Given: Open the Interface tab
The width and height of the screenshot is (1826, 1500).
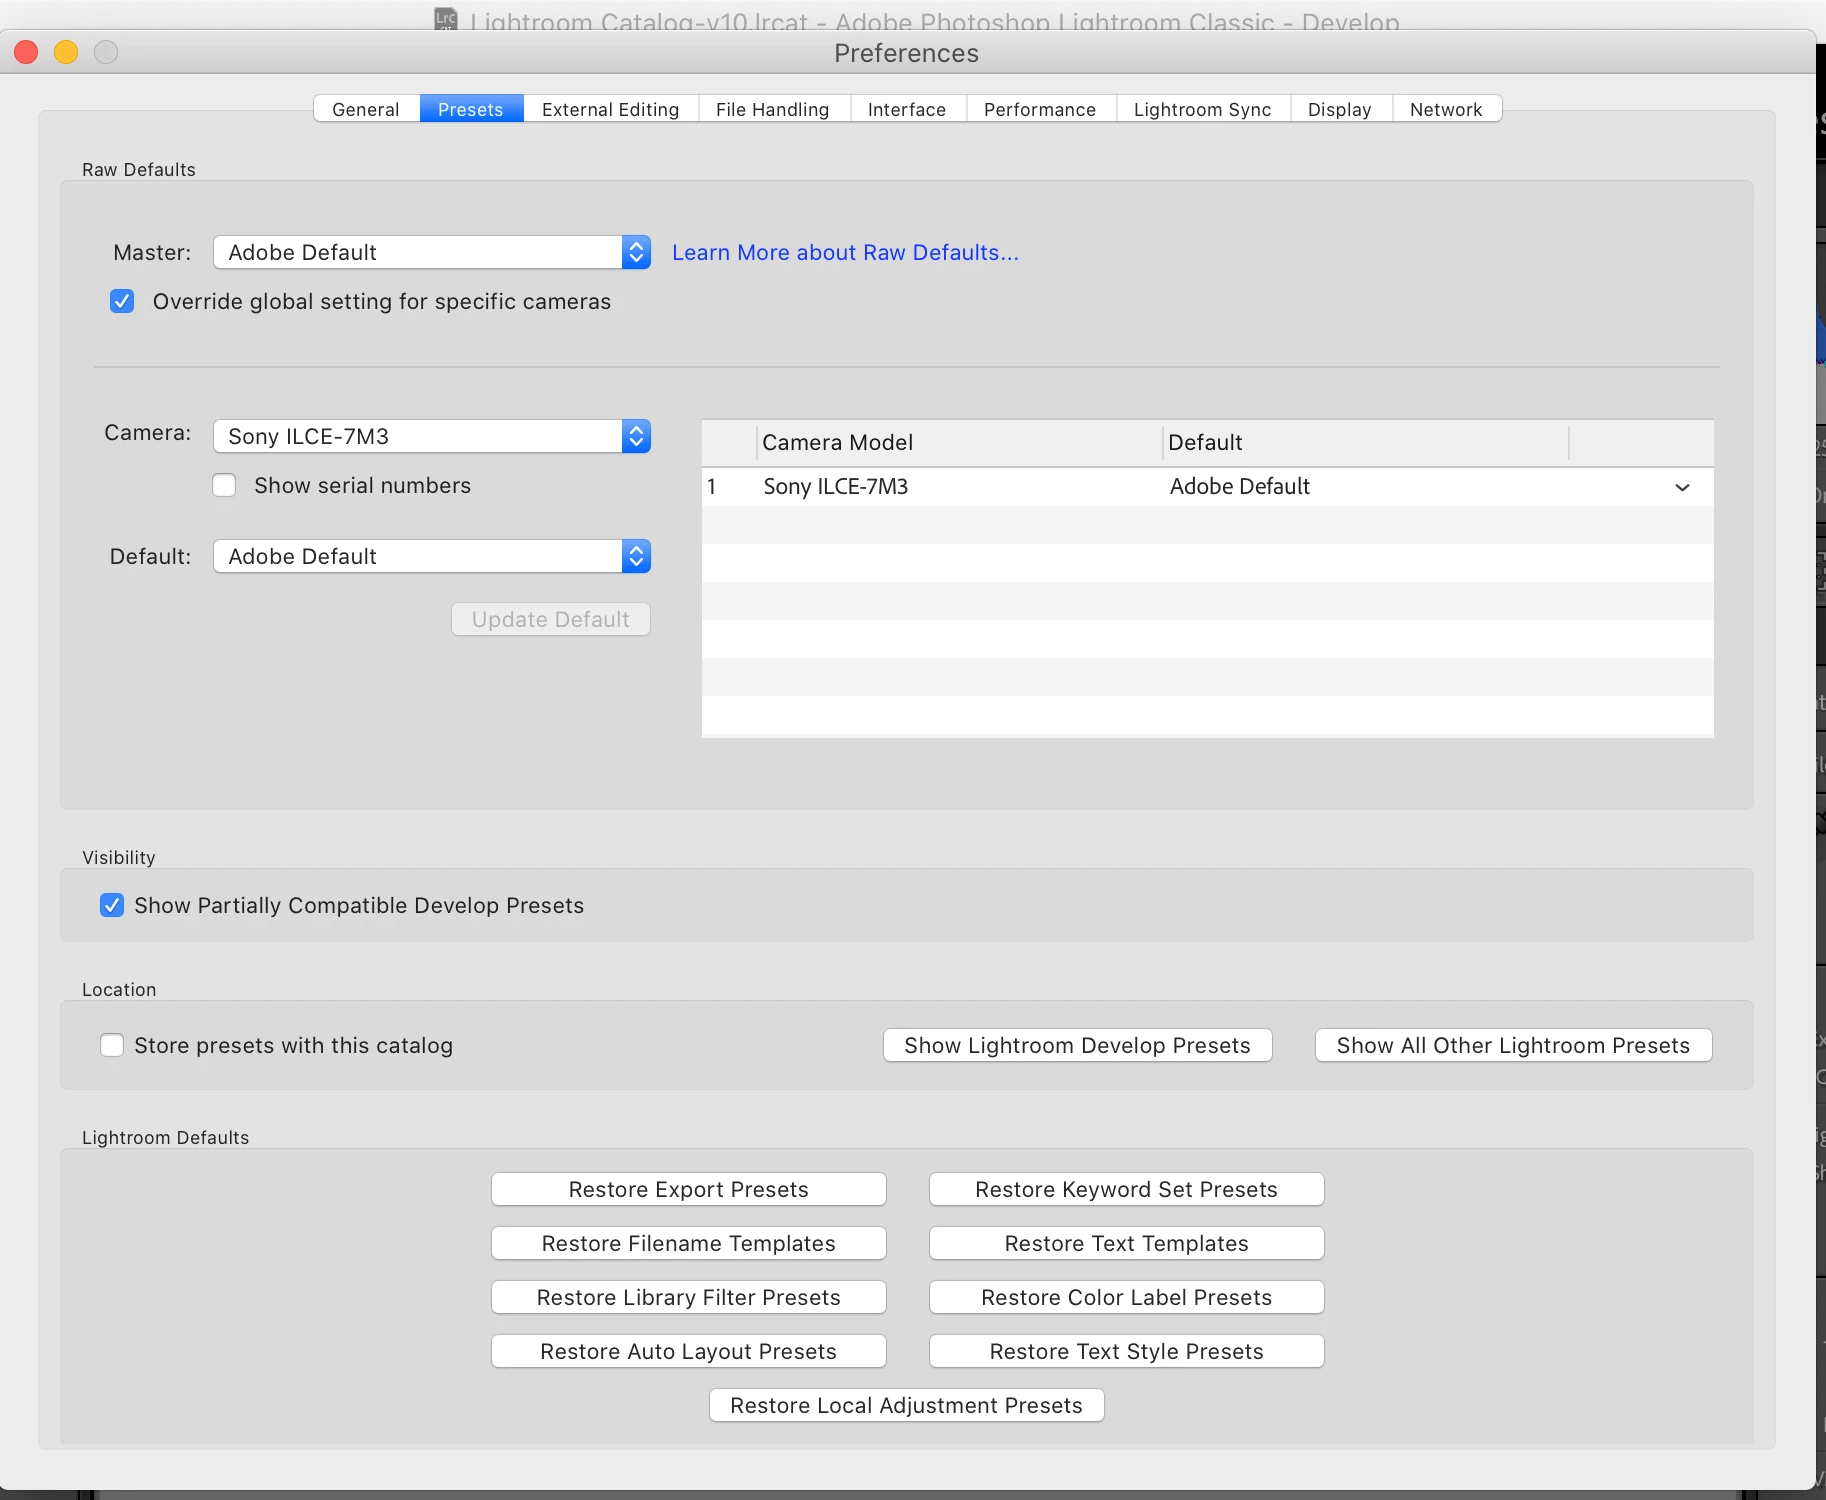Looking at the screenshot, I should click(x=907, y=109).
